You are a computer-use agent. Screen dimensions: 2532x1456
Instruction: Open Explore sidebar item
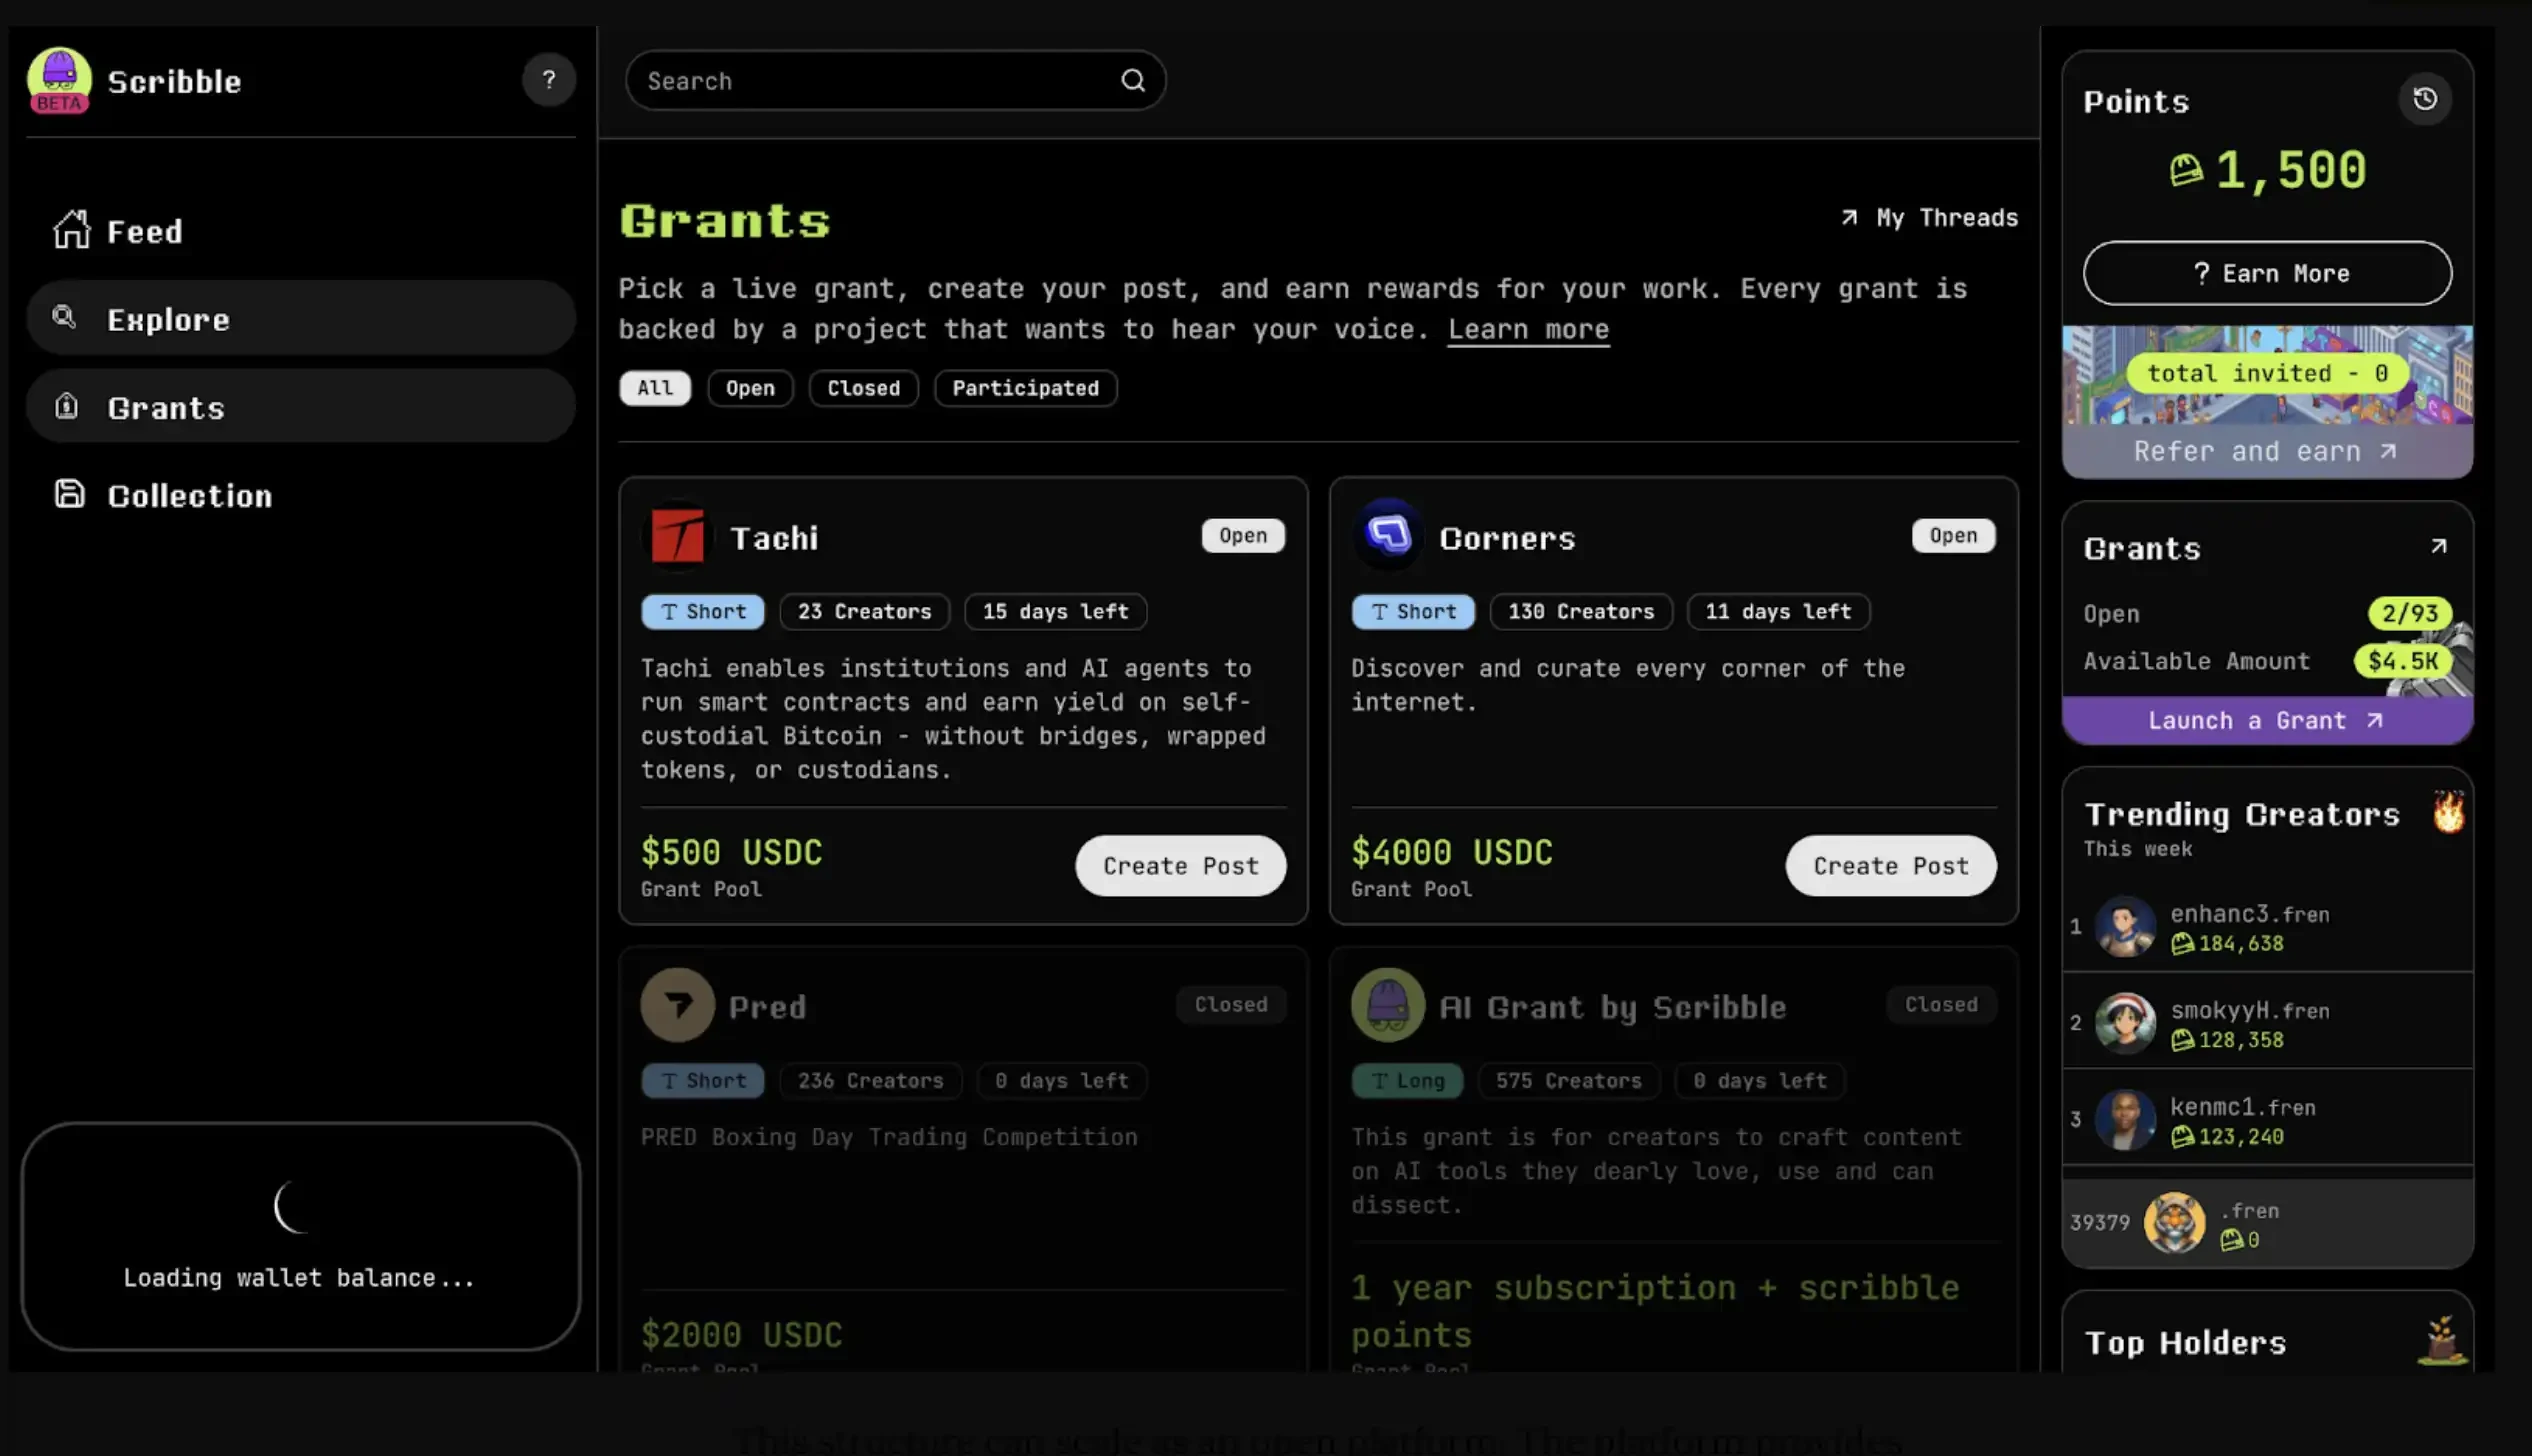pyautogui.click(x=168, y=319)
